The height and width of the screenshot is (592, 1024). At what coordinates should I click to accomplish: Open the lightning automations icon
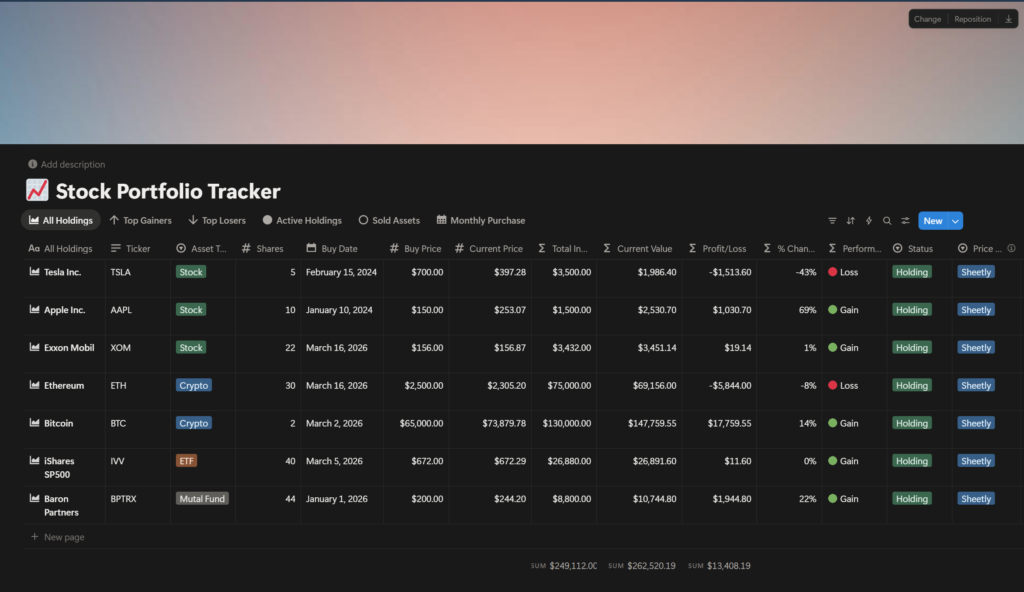(869, 221)
